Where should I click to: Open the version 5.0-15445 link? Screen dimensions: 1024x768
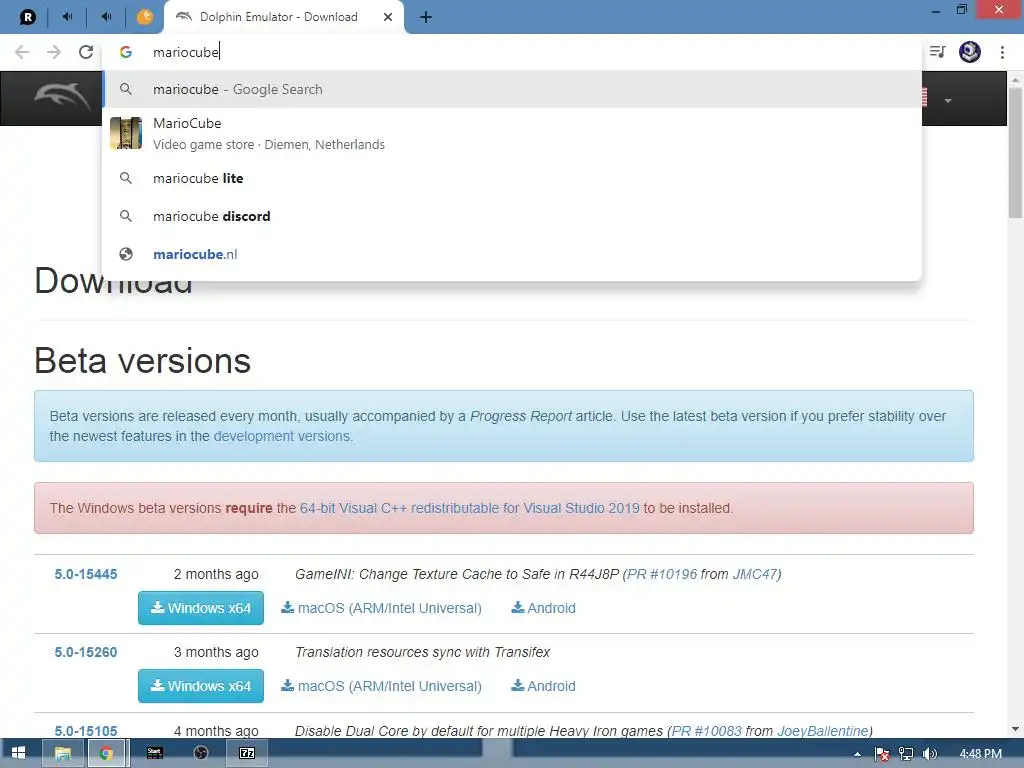[x=86, y=574]
